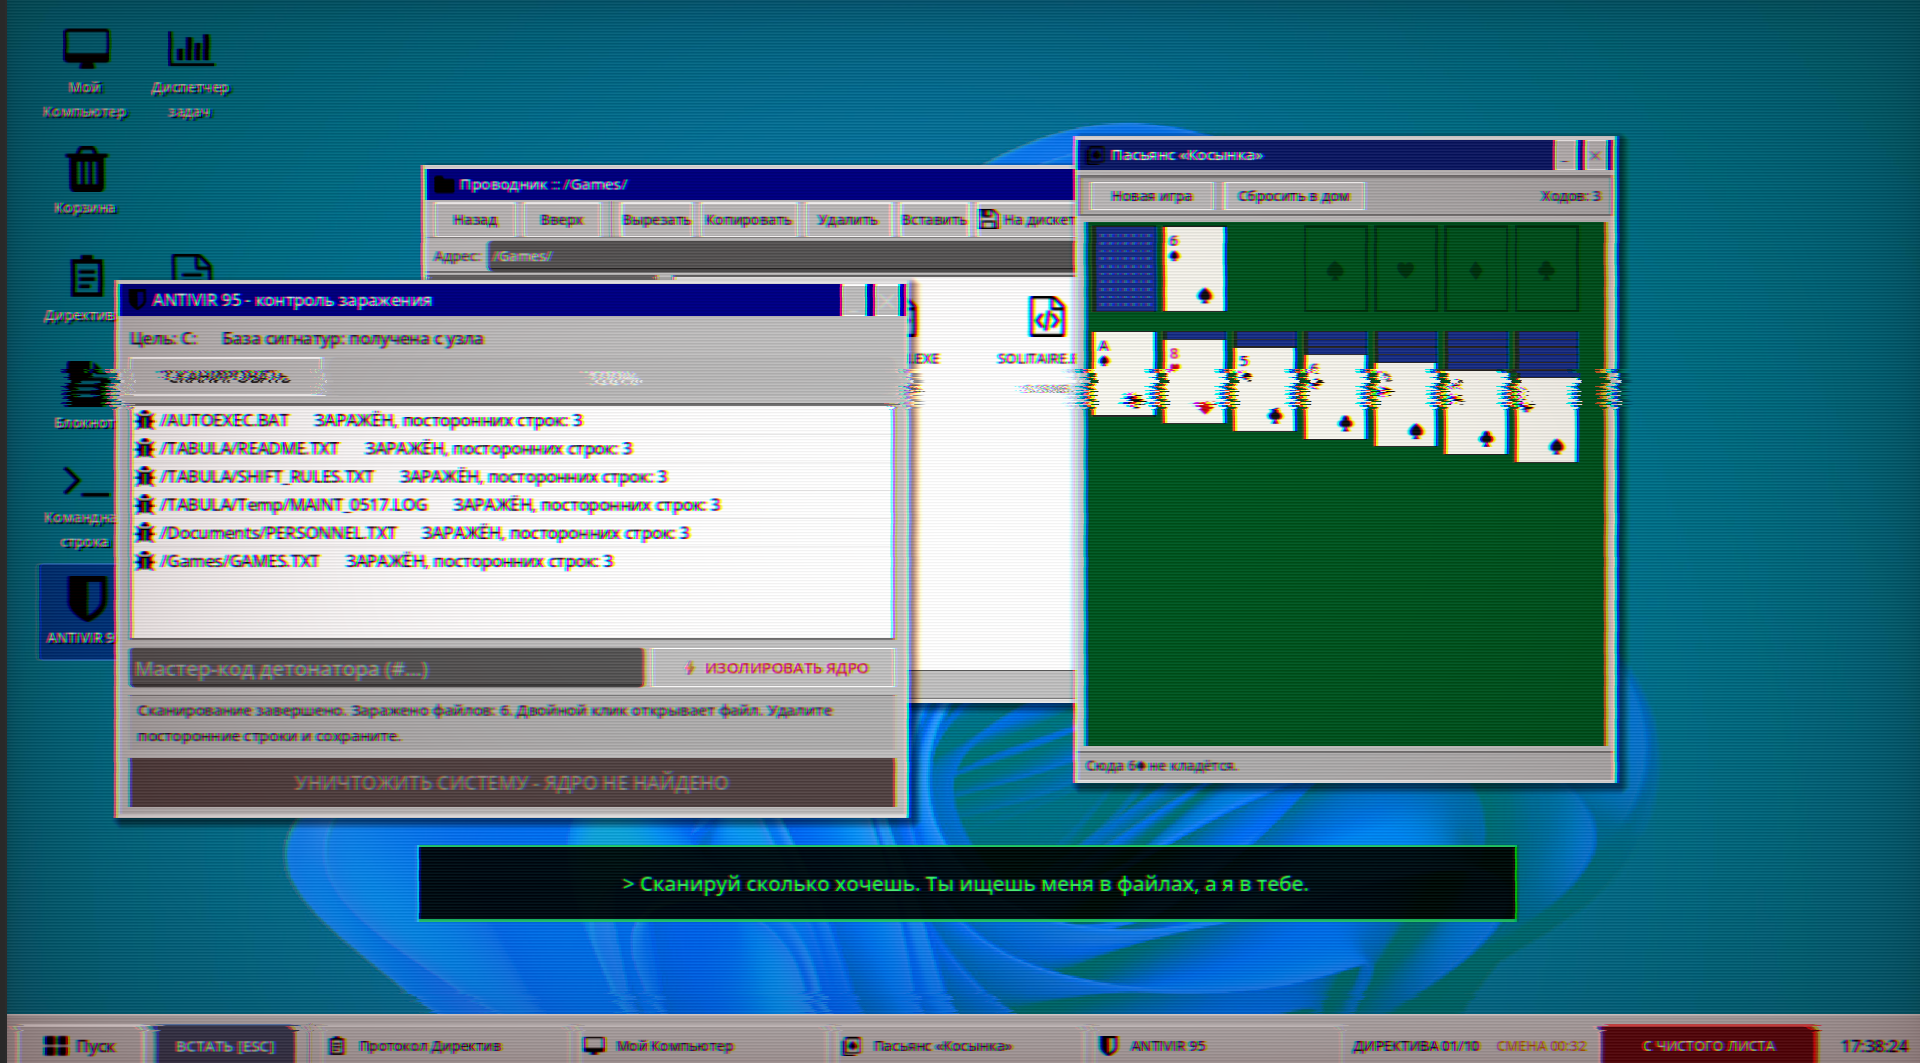Screen dimensions: 1920x1063
Task: Click the empty club foundation slot
Action: [x=1546, y=269]
